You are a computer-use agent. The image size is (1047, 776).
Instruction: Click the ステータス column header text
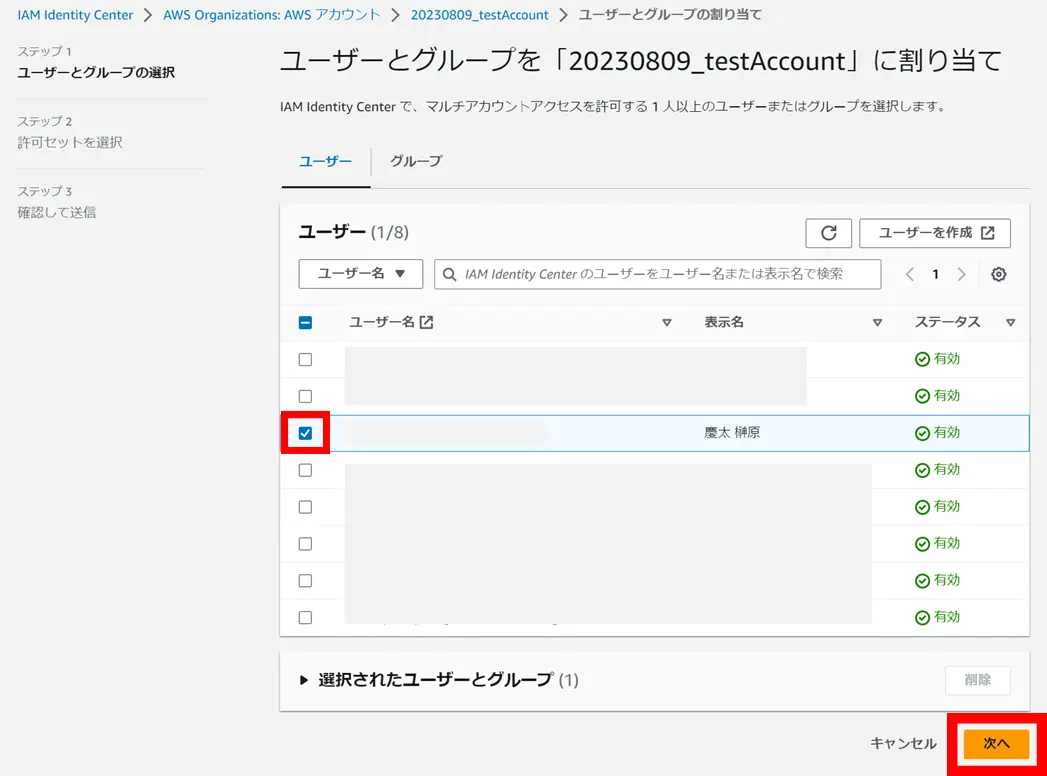[x=948, y=323]
